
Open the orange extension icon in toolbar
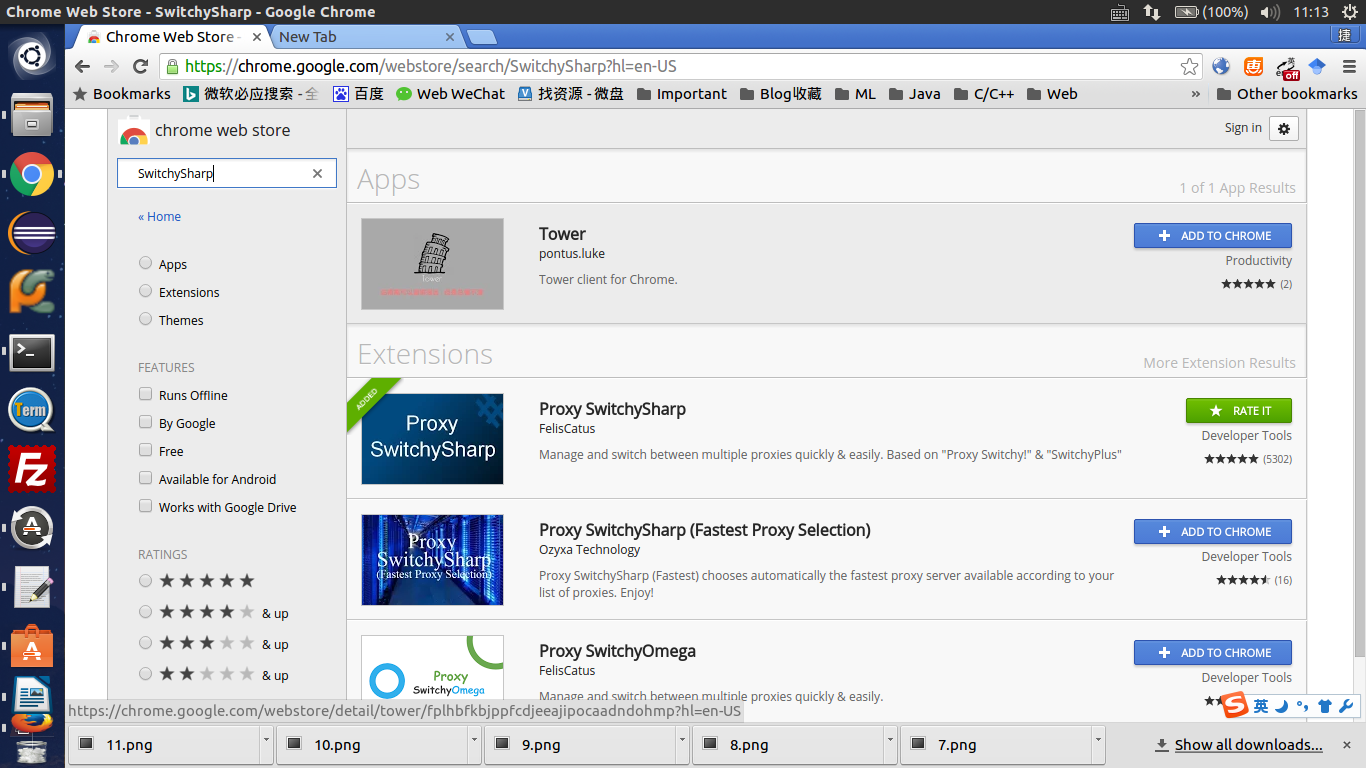(x=1253, y=67)
